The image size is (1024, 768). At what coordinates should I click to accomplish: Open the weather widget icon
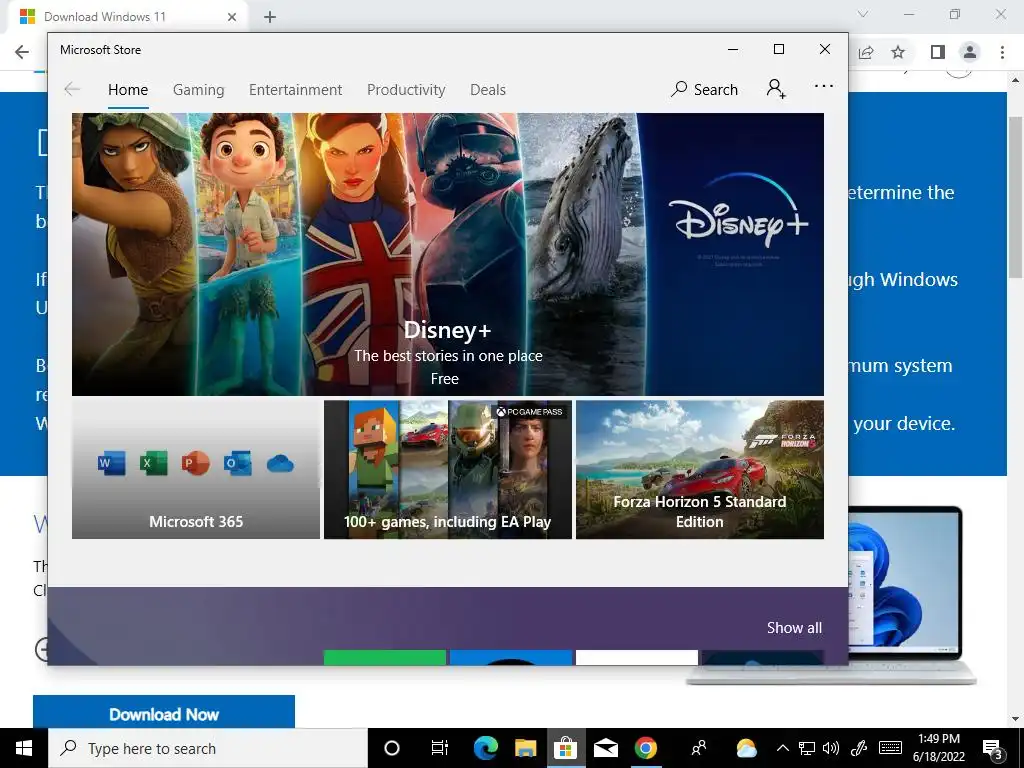[x=746, y=748]
